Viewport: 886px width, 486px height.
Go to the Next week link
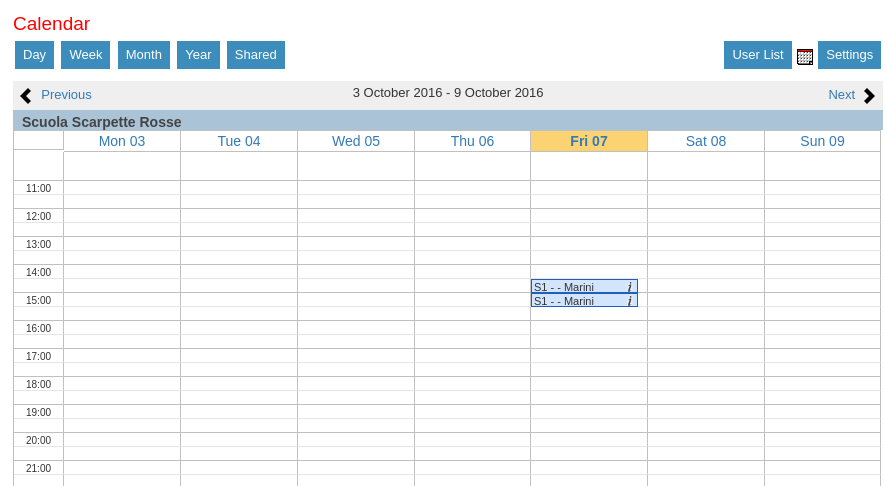(841, 95)
